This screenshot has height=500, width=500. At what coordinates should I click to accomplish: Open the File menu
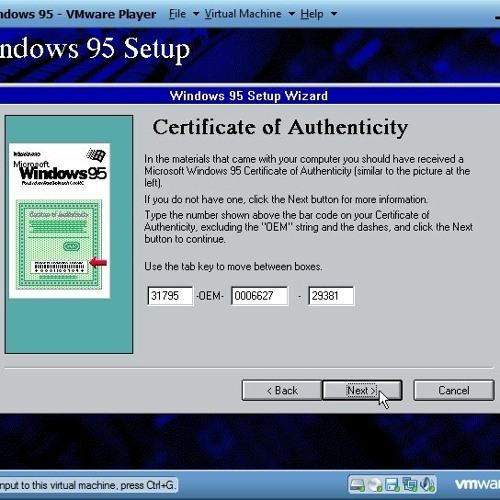[177, 14]
